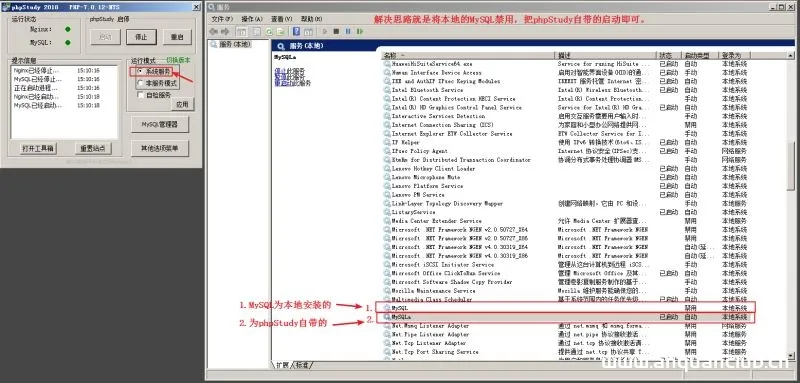Click gear icon of the MySQLa service row
This screenshot has width=800, height=383.
tap(387, 317)
